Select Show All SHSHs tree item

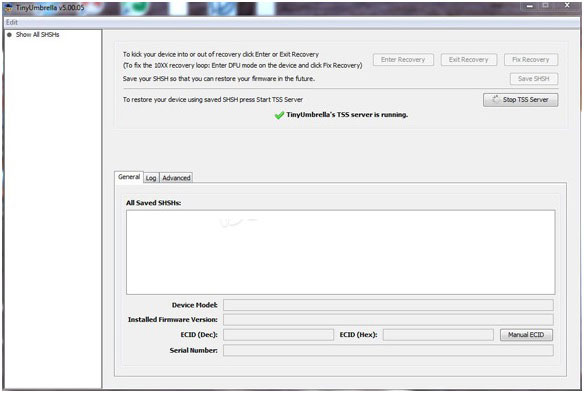click(37, 35)
